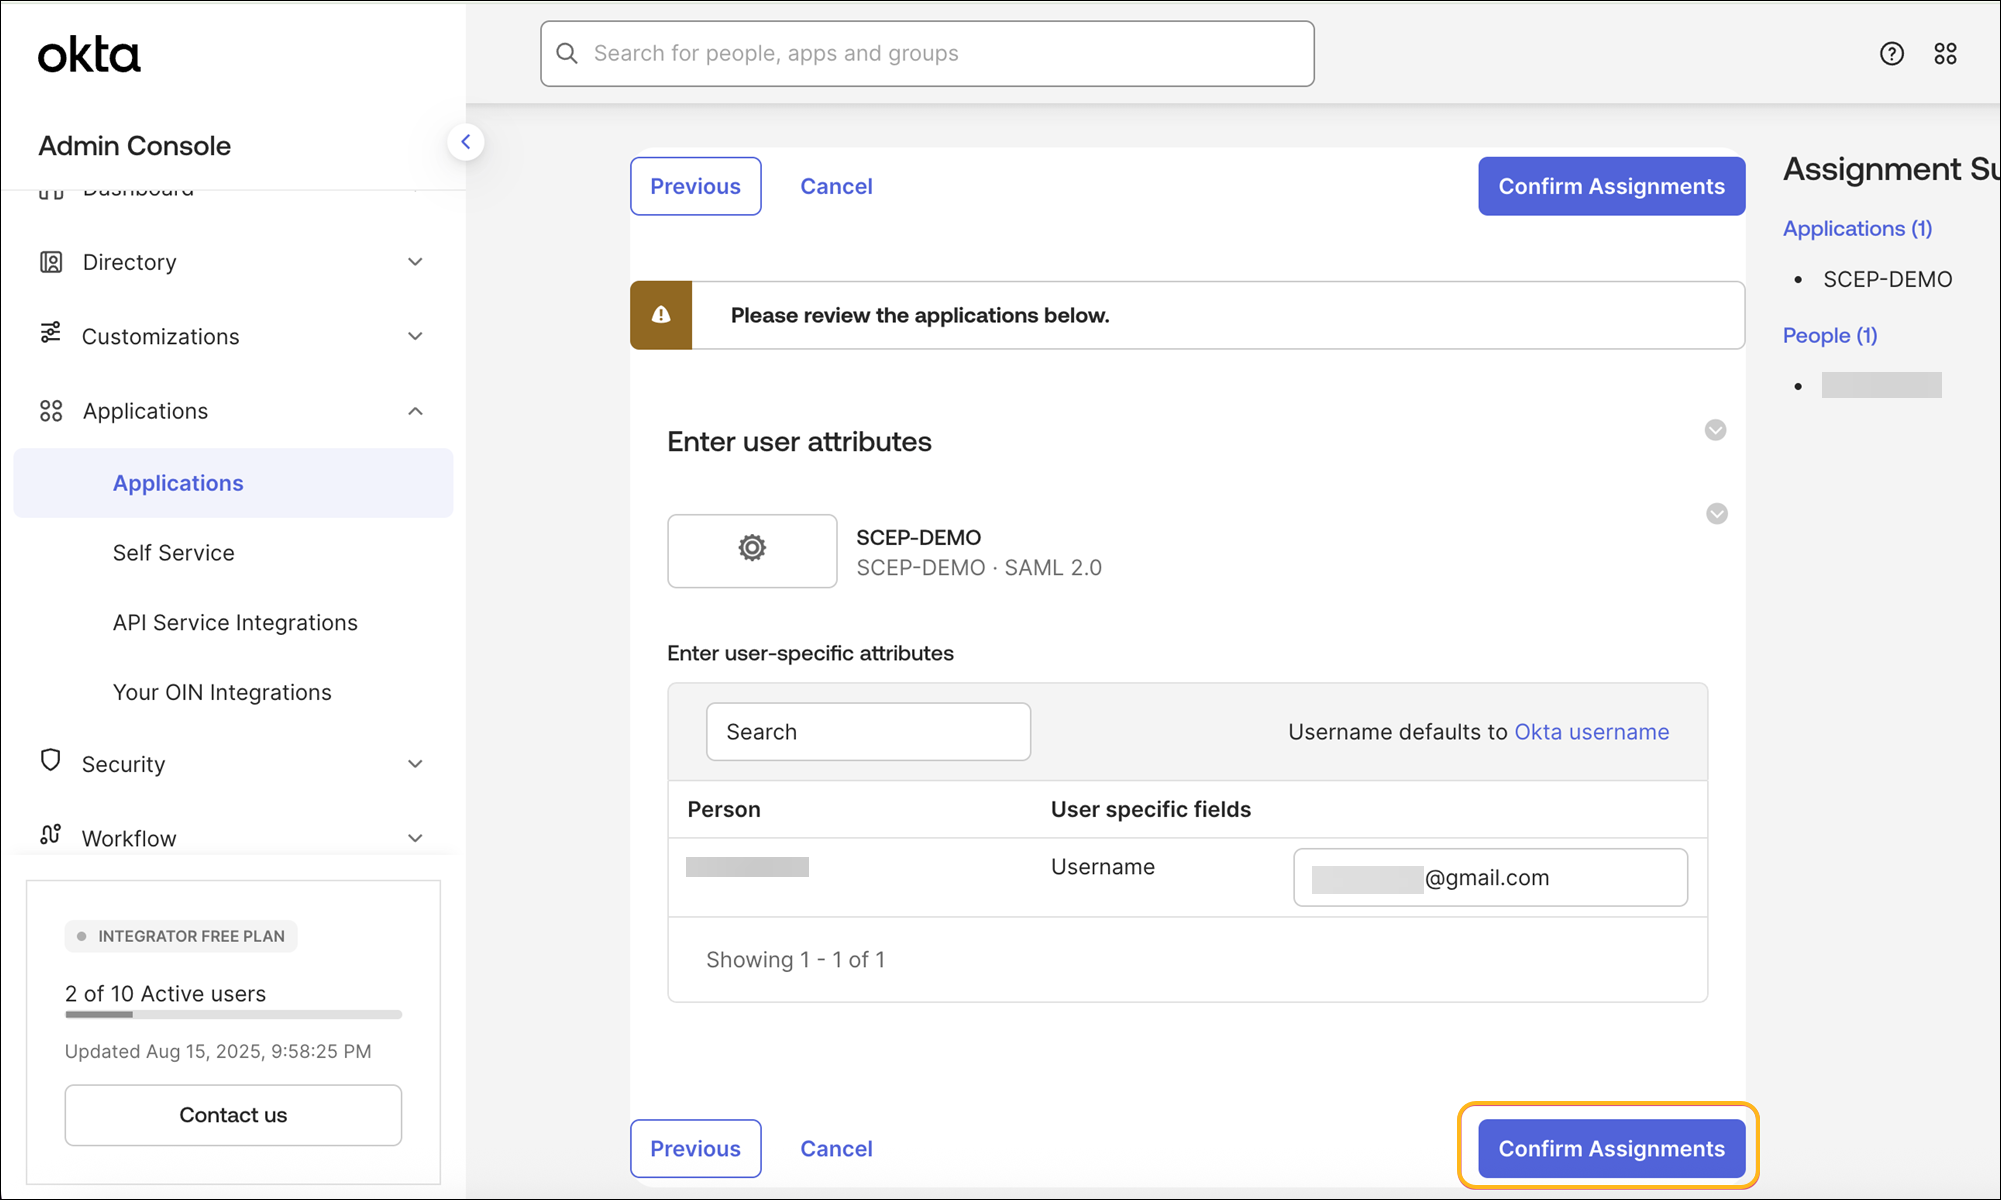
Task: Collapse the SCEP-DEMO application section
Action: (x=1716, y=514)
